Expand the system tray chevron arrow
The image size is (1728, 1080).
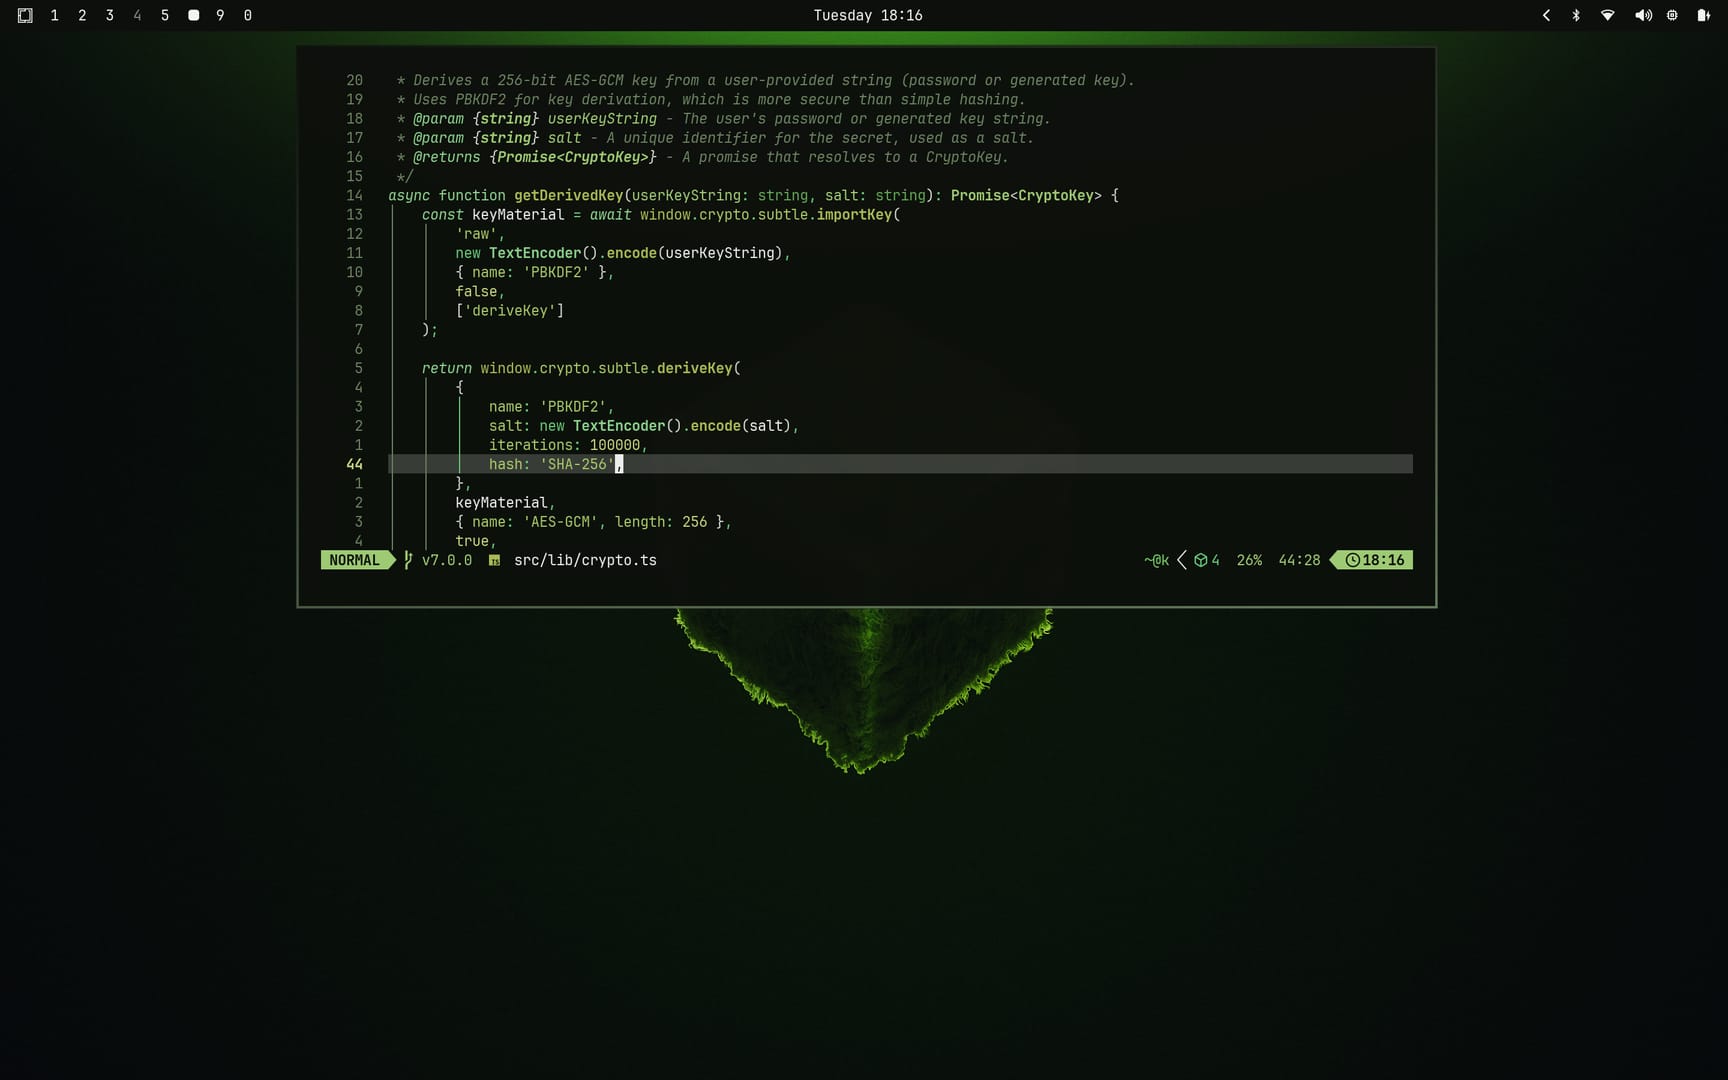coord(1546,15)
